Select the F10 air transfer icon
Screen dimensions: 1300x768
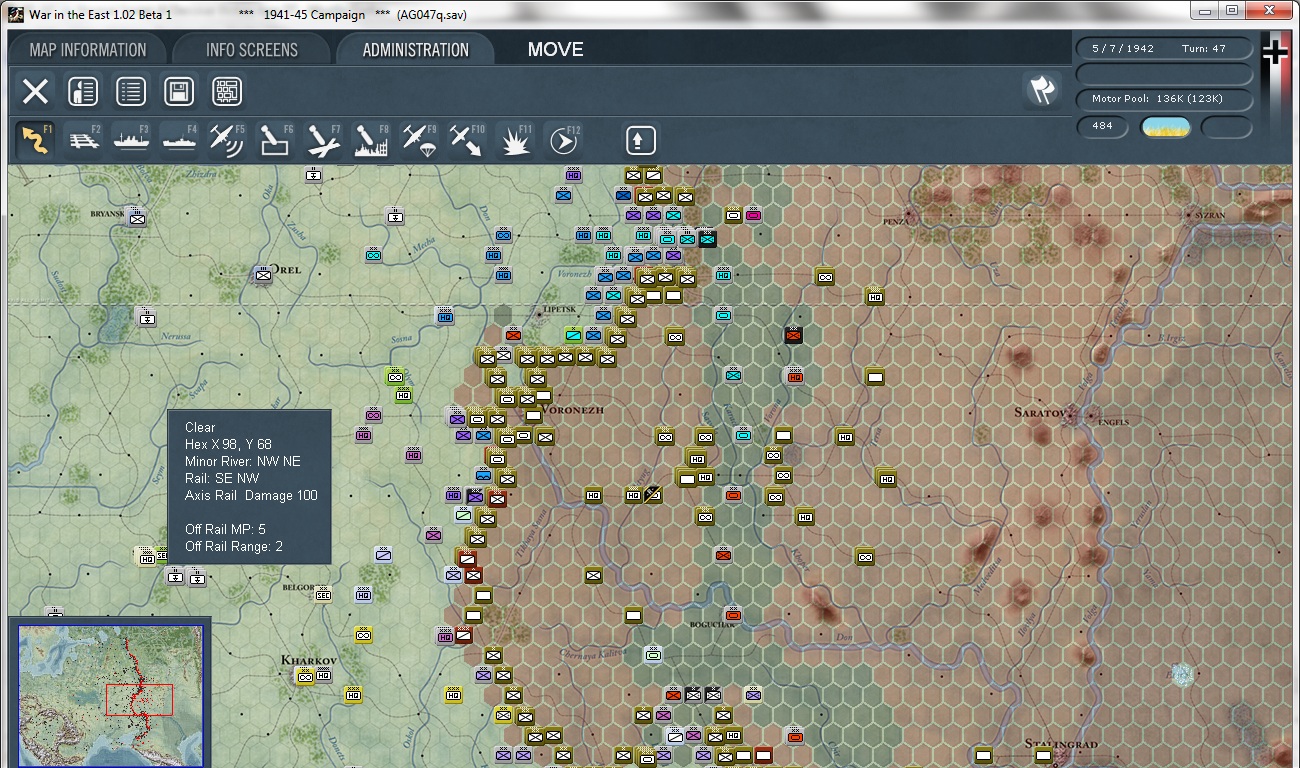click(468, 140)
